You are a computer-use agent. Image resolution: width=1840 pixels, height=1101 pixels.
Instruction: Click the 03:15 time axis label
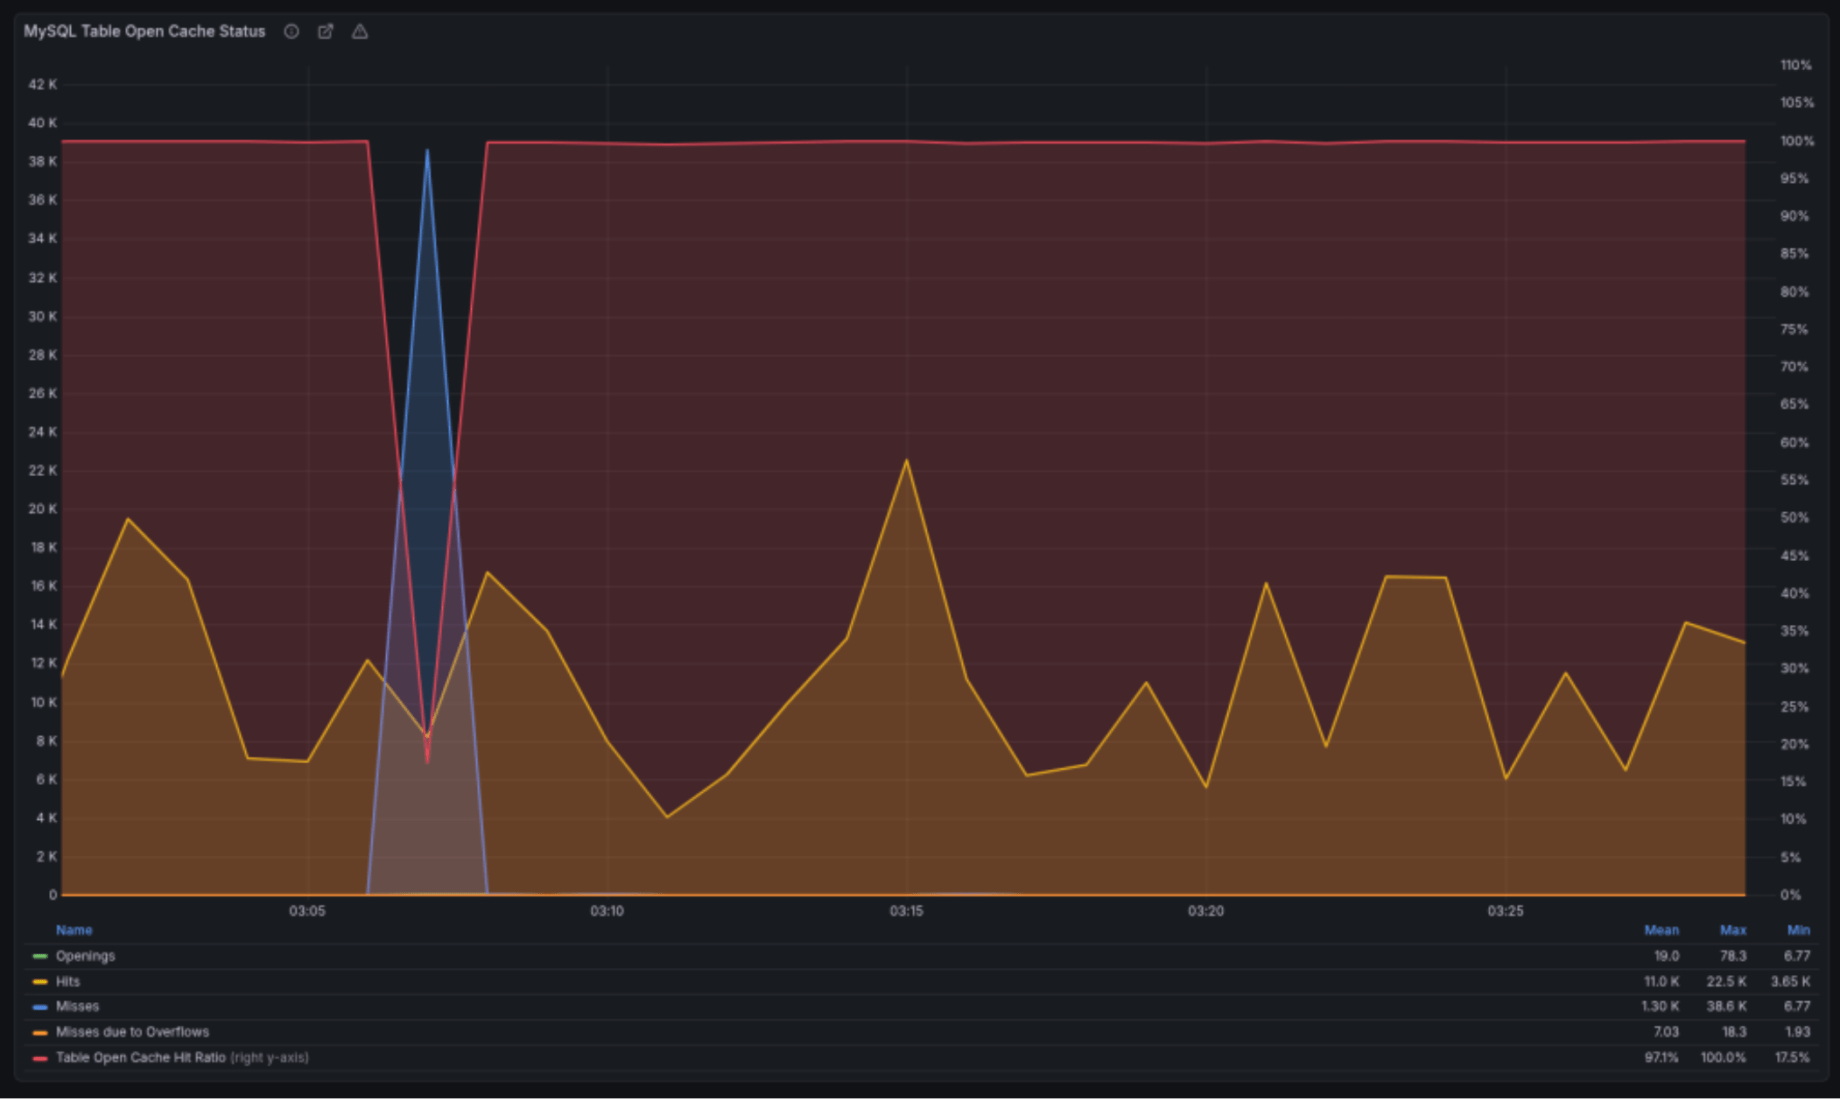[x=906, y=911]
